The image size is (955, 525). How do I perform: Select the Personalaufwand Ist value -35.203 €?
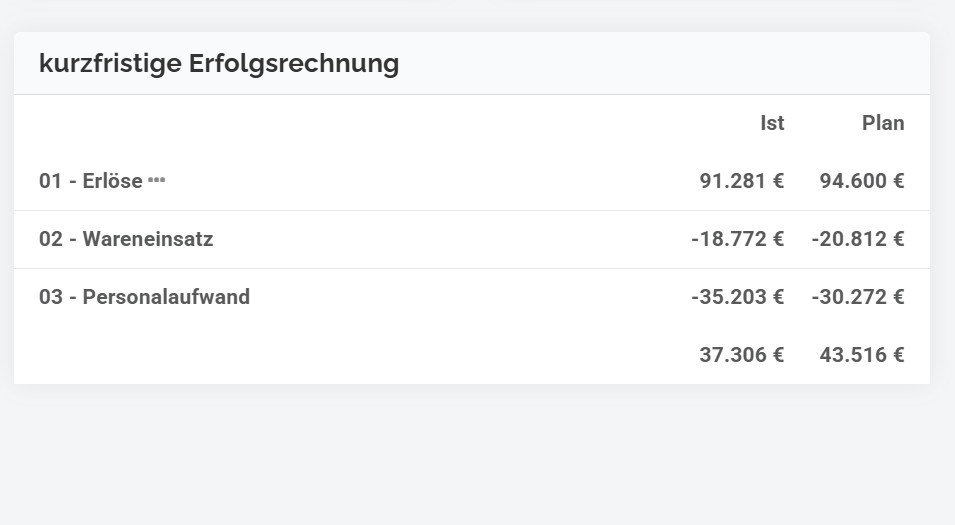coord(738,297)
